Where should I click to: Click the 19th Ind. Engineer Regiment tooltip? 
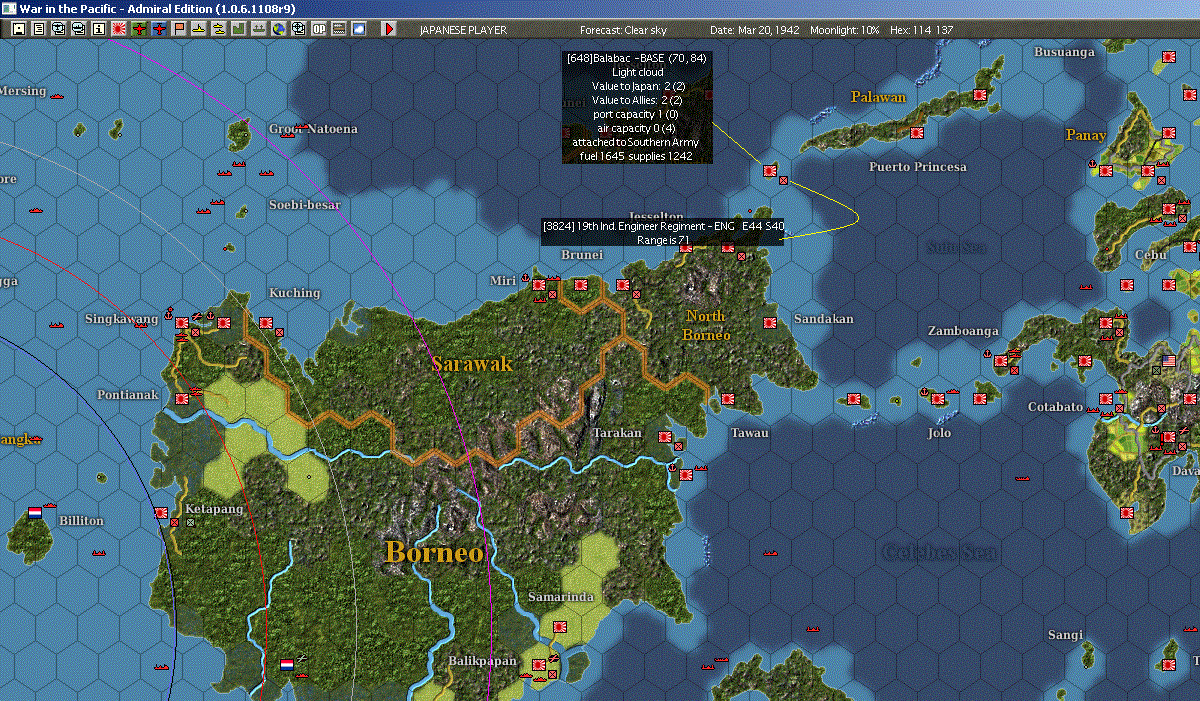[x=663, y=233]
